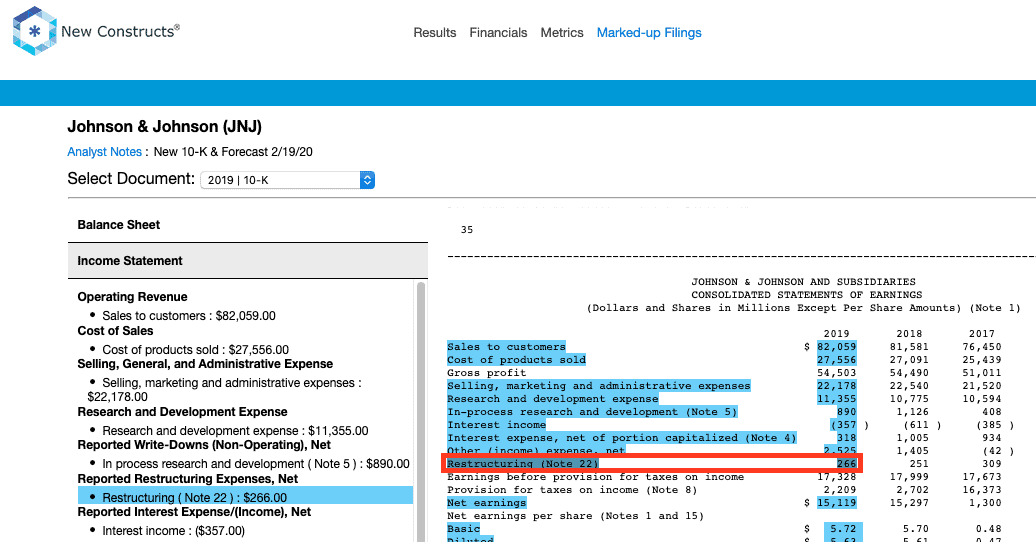Select Research and development expense $11,355.00 item
1036x542 pixels.
tap(235, 430)
